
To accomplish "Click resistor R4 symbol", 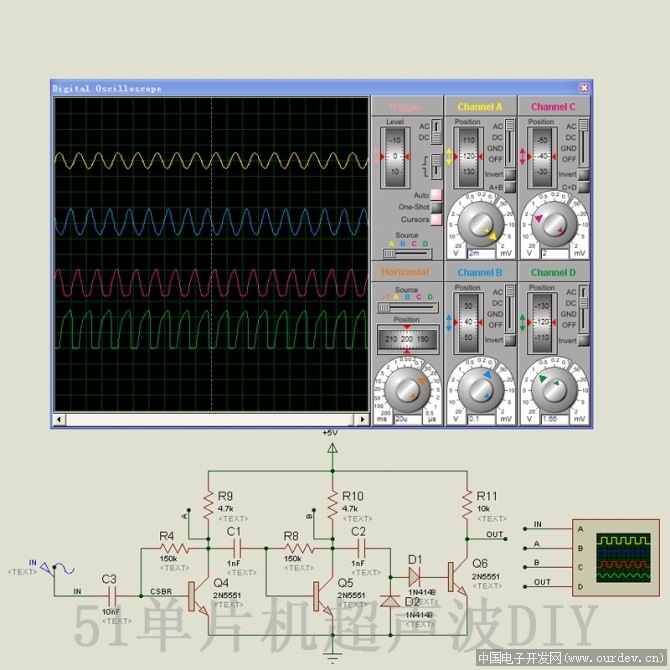I will click(x=174, y=548).
